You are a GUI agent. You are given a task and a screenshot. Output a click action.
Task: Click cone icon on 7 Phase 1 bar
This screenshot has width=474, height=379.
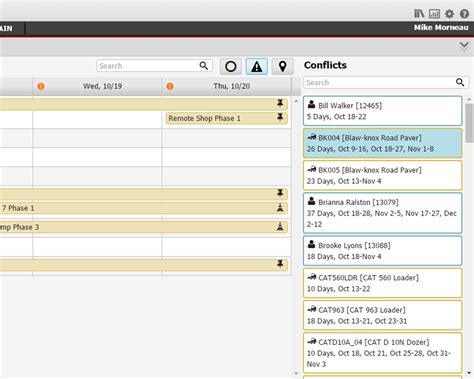coord(280,207)
